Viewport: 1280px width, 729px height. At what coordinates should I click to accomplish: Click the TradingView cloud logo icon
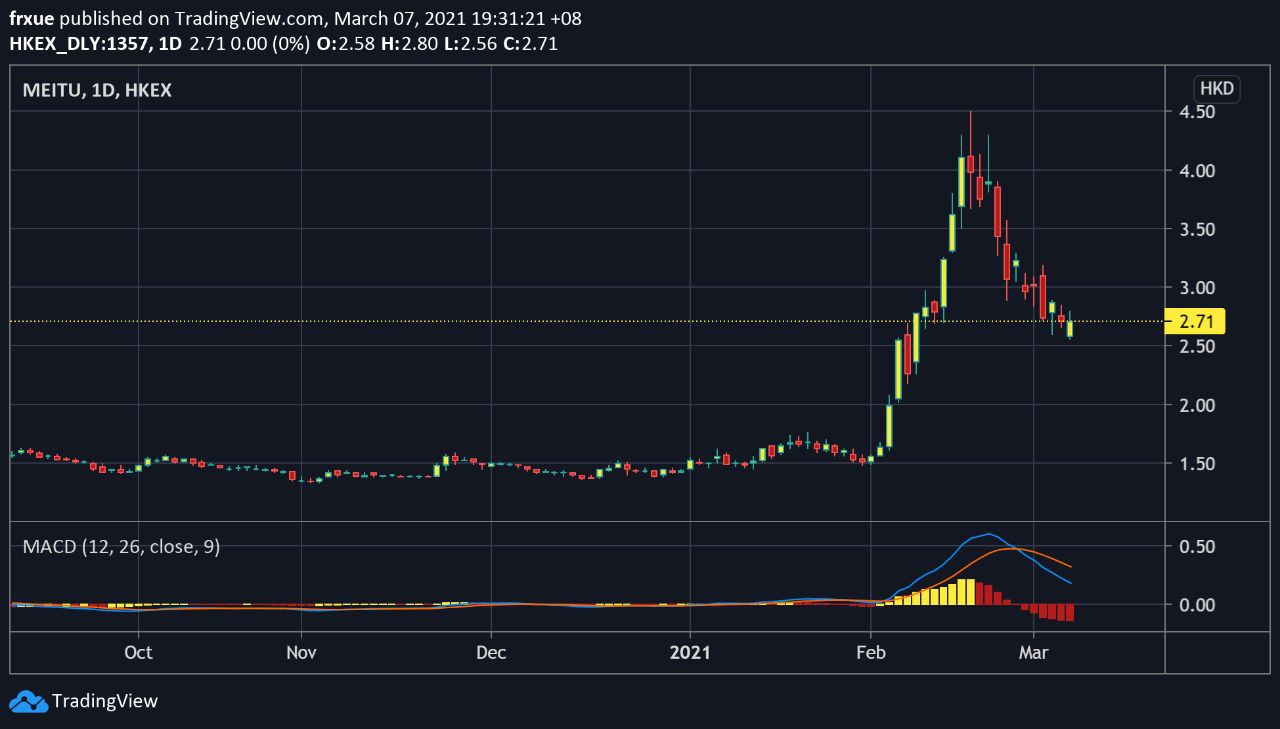pyautogui.click(x=29, y=701)
